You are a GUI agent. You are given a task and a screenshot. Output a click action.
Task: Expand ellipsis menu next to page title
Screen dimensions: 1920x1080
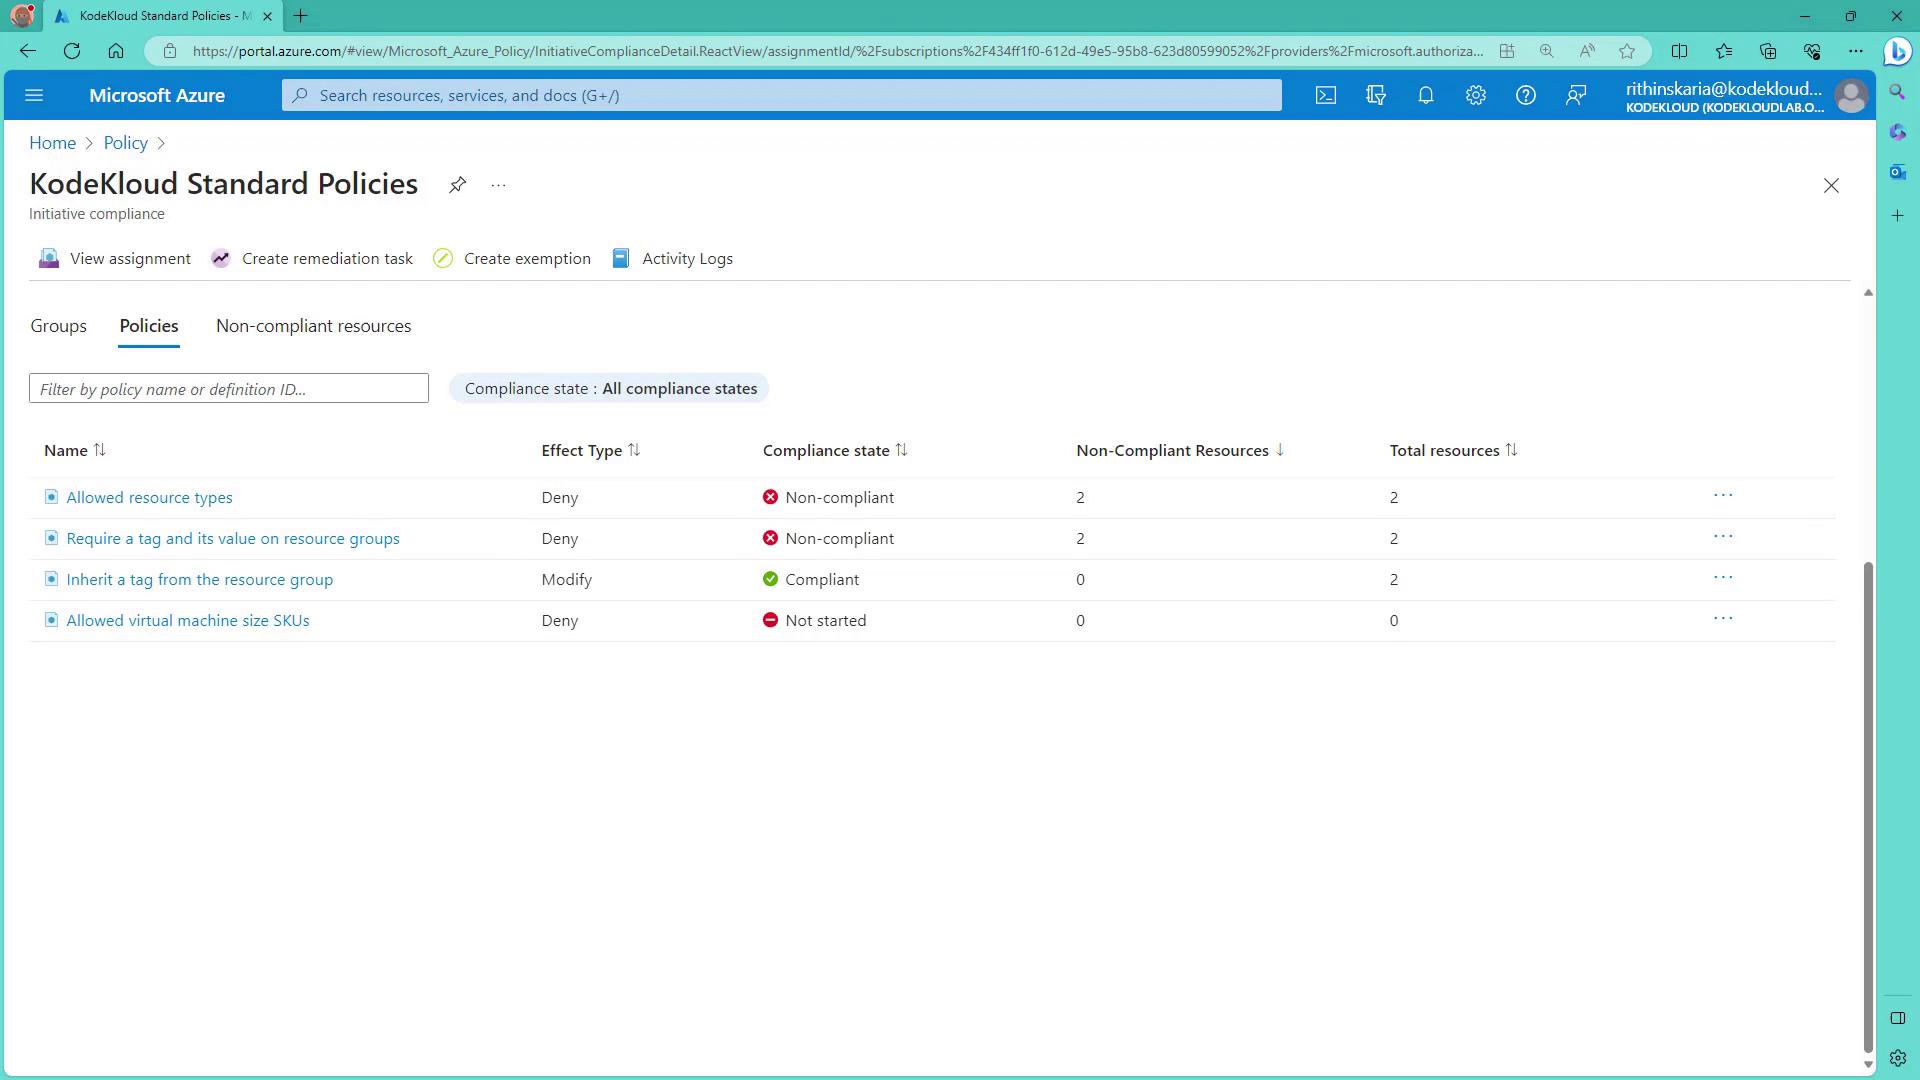[498, 185]
